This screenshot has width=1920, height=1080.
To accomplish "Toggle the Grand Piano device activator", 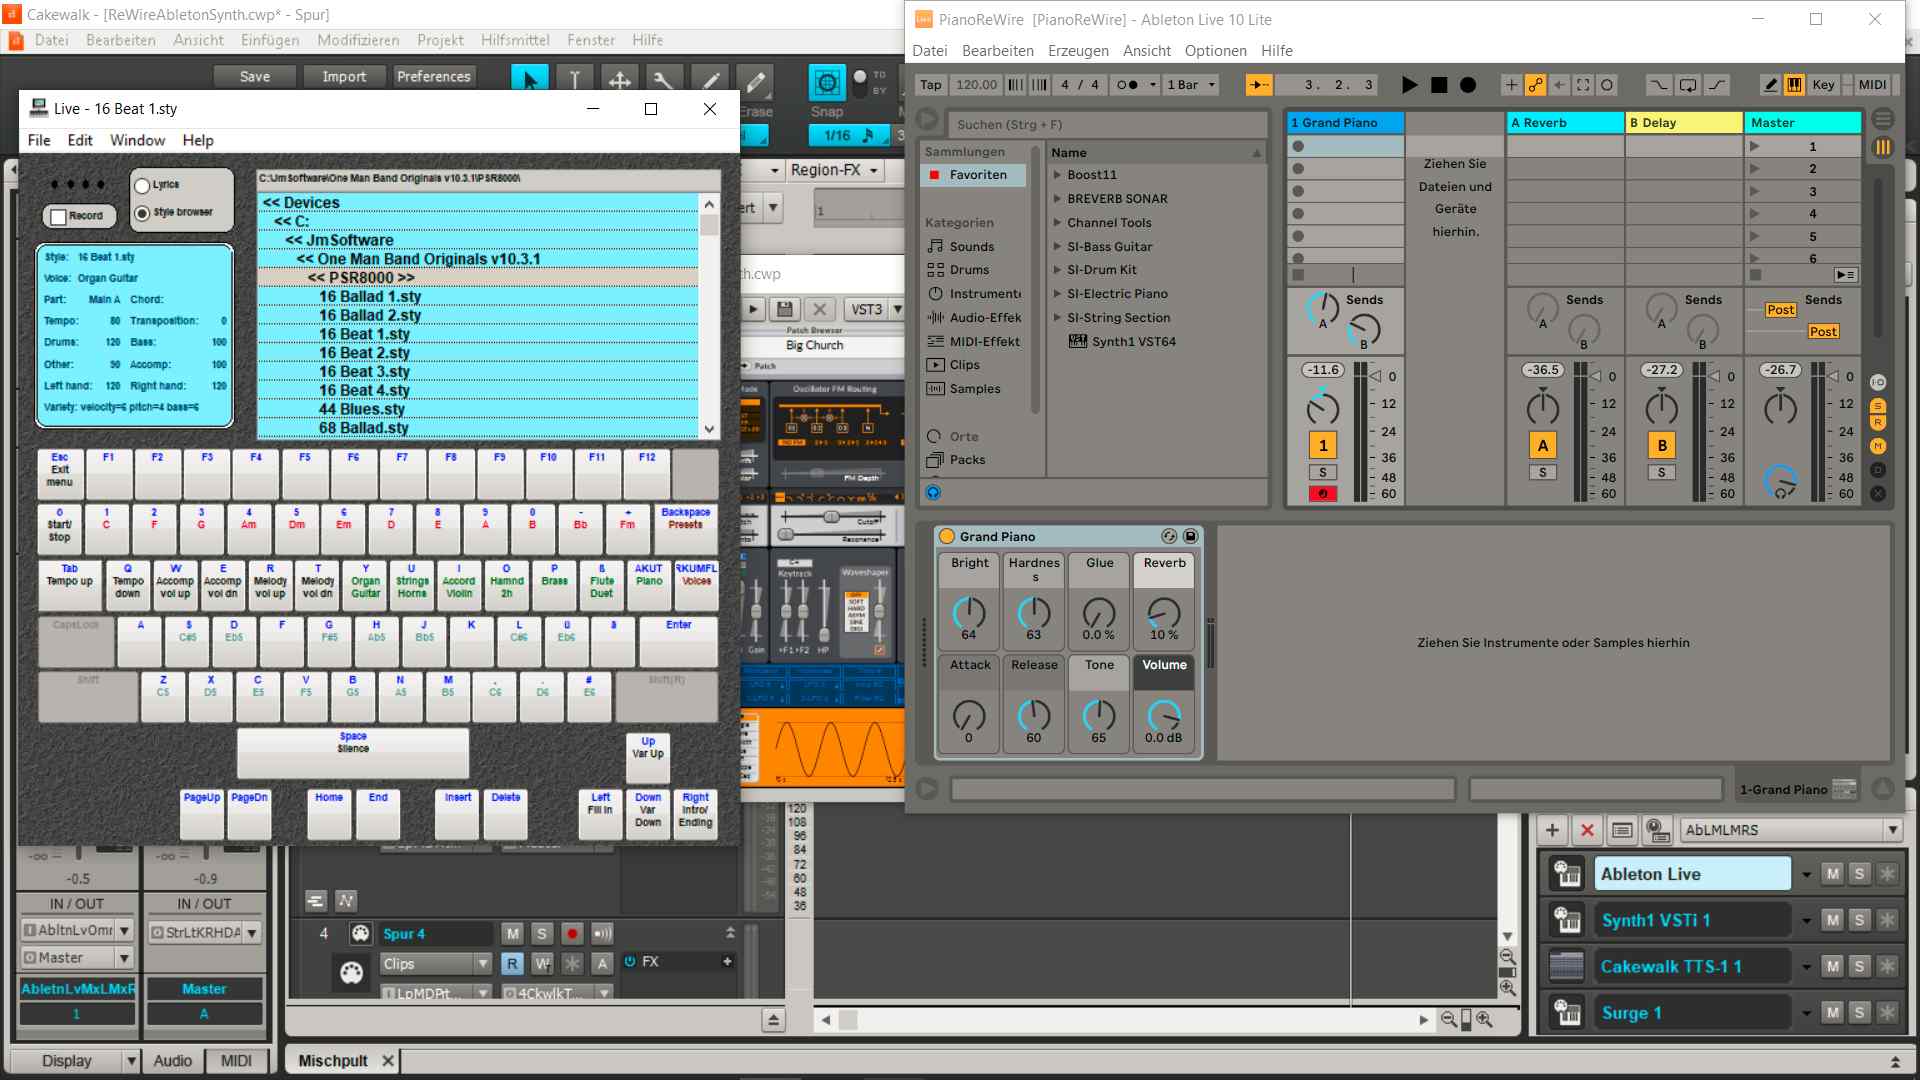I will [x=947, y=537].
